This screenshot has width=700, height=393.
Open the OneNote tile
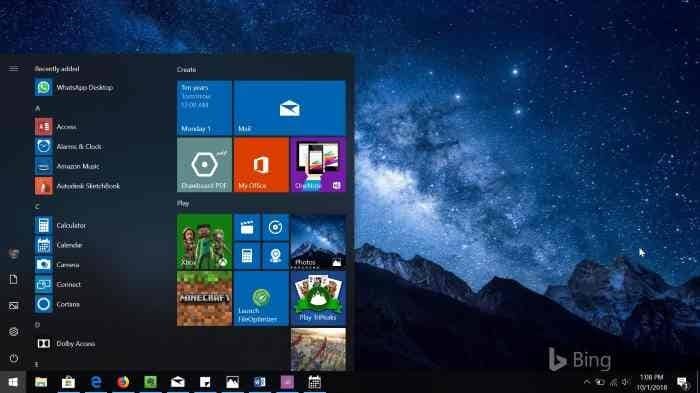coord(318,165)
